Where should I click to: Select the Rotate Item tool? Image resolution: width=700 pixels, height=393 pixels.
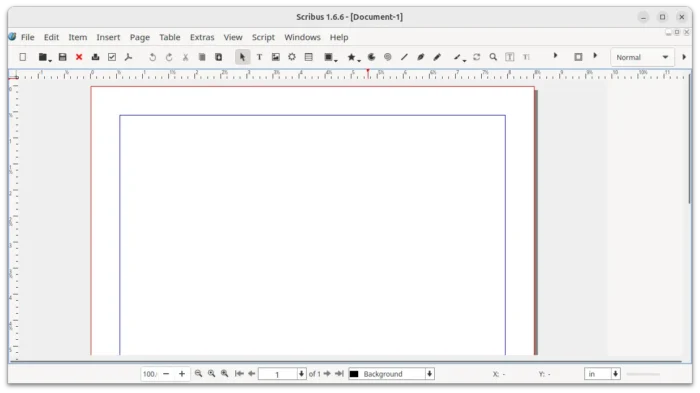click(477, 57)
